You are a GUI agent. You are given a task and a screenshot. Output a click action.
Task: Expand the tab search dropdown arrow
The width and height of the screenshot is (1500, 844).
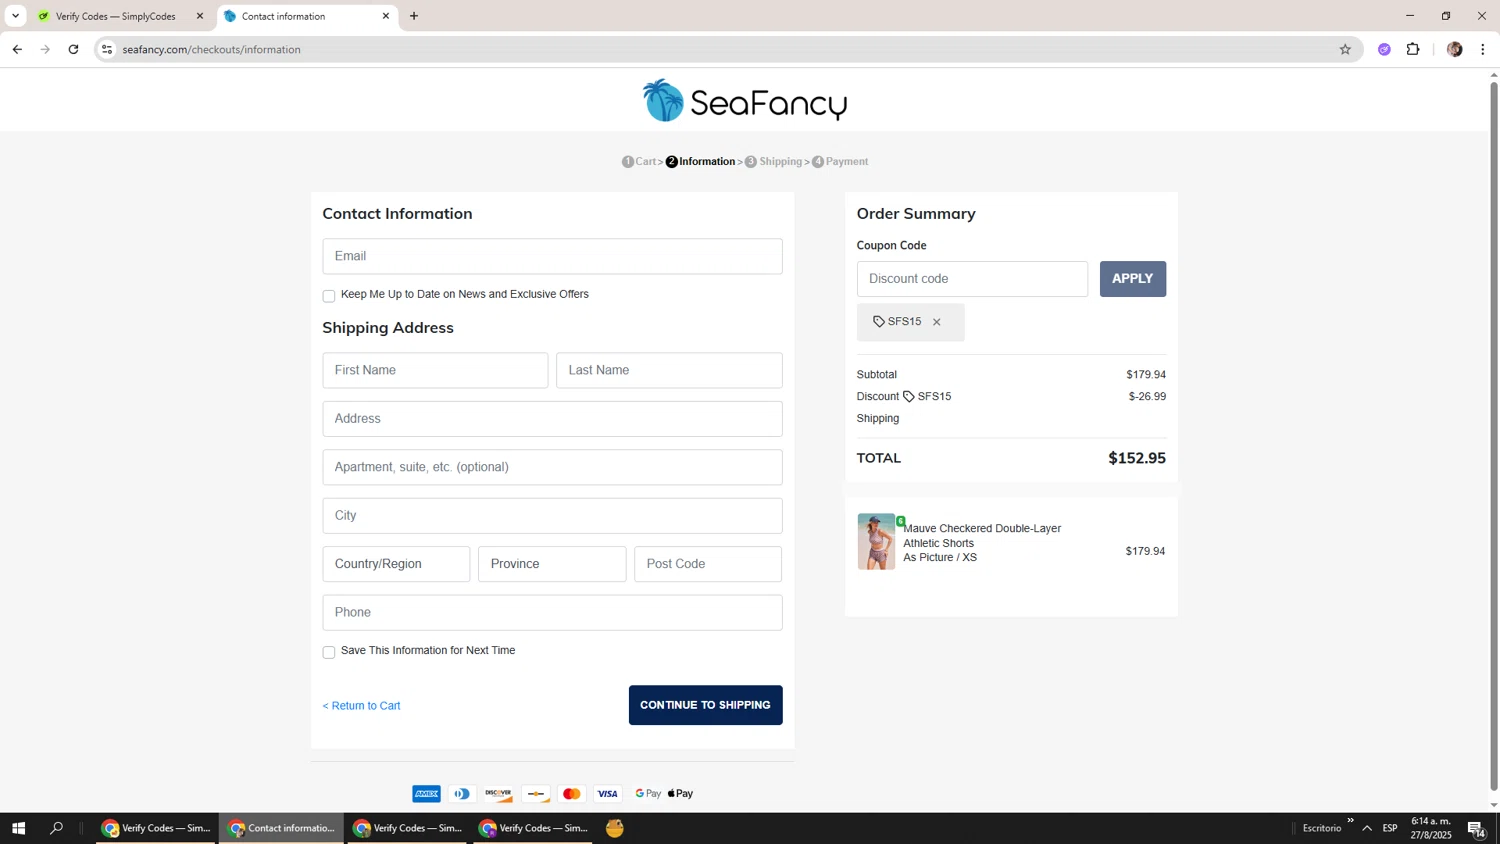pos(15,16)
